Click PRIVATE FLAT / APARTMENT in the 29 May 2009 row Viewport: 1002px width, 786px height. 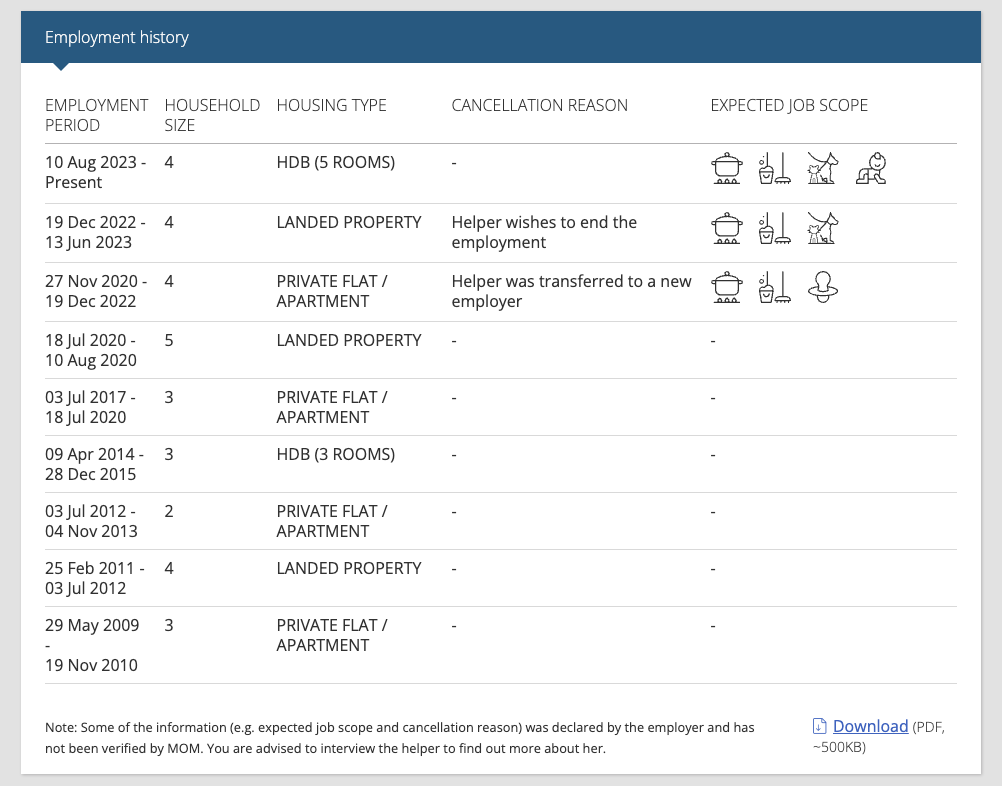pos(332,635)
